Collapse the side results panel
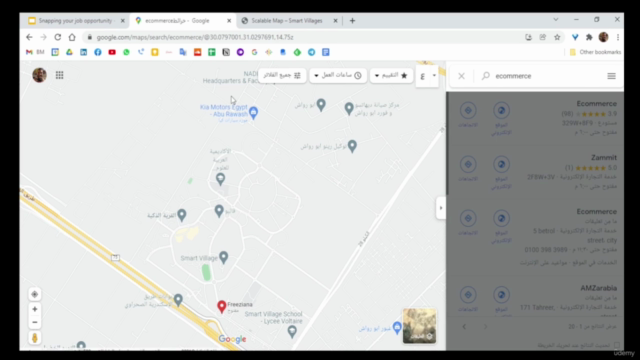Image resolution: width=640 pixels, height=360 pixels. pos(441,208)
